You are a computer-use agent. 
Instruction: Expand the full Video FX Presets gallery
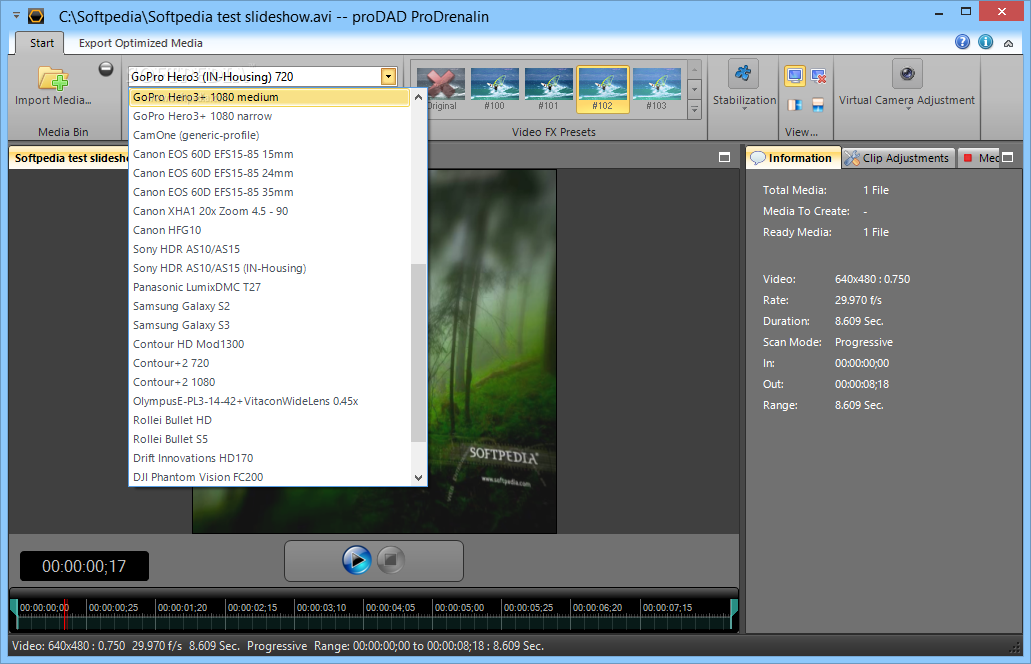coord(694,110)
